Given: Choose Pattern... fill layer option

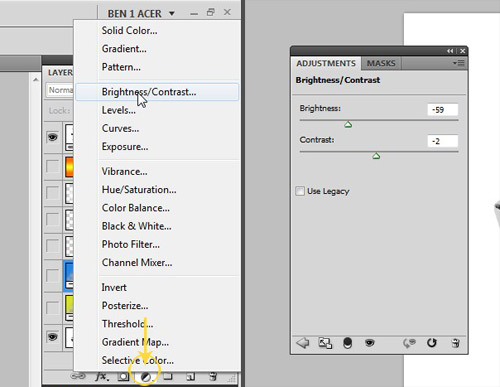Looking at the screenshot, I should pyautogui.click(x=121, y=67).
